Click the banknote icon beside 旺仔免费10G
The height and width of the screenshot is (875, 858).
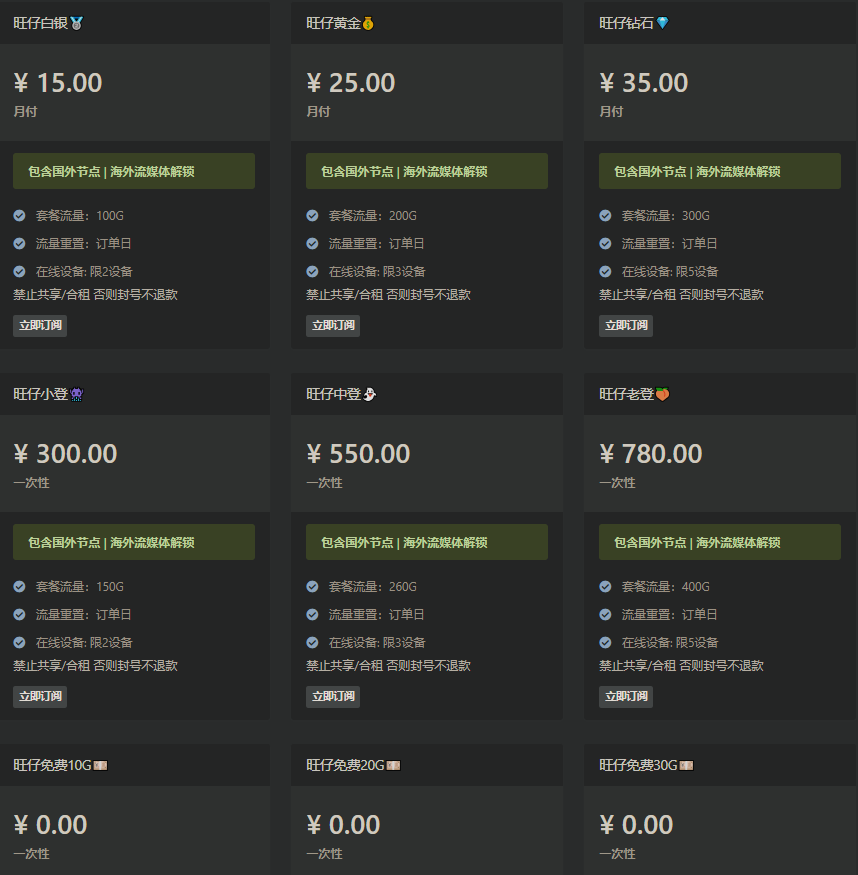(100, 766)
